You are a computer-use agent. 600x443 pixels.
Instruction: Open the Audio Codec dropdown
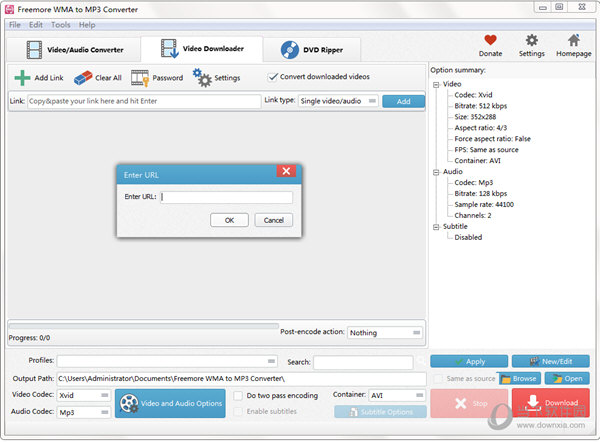(84, 412)
